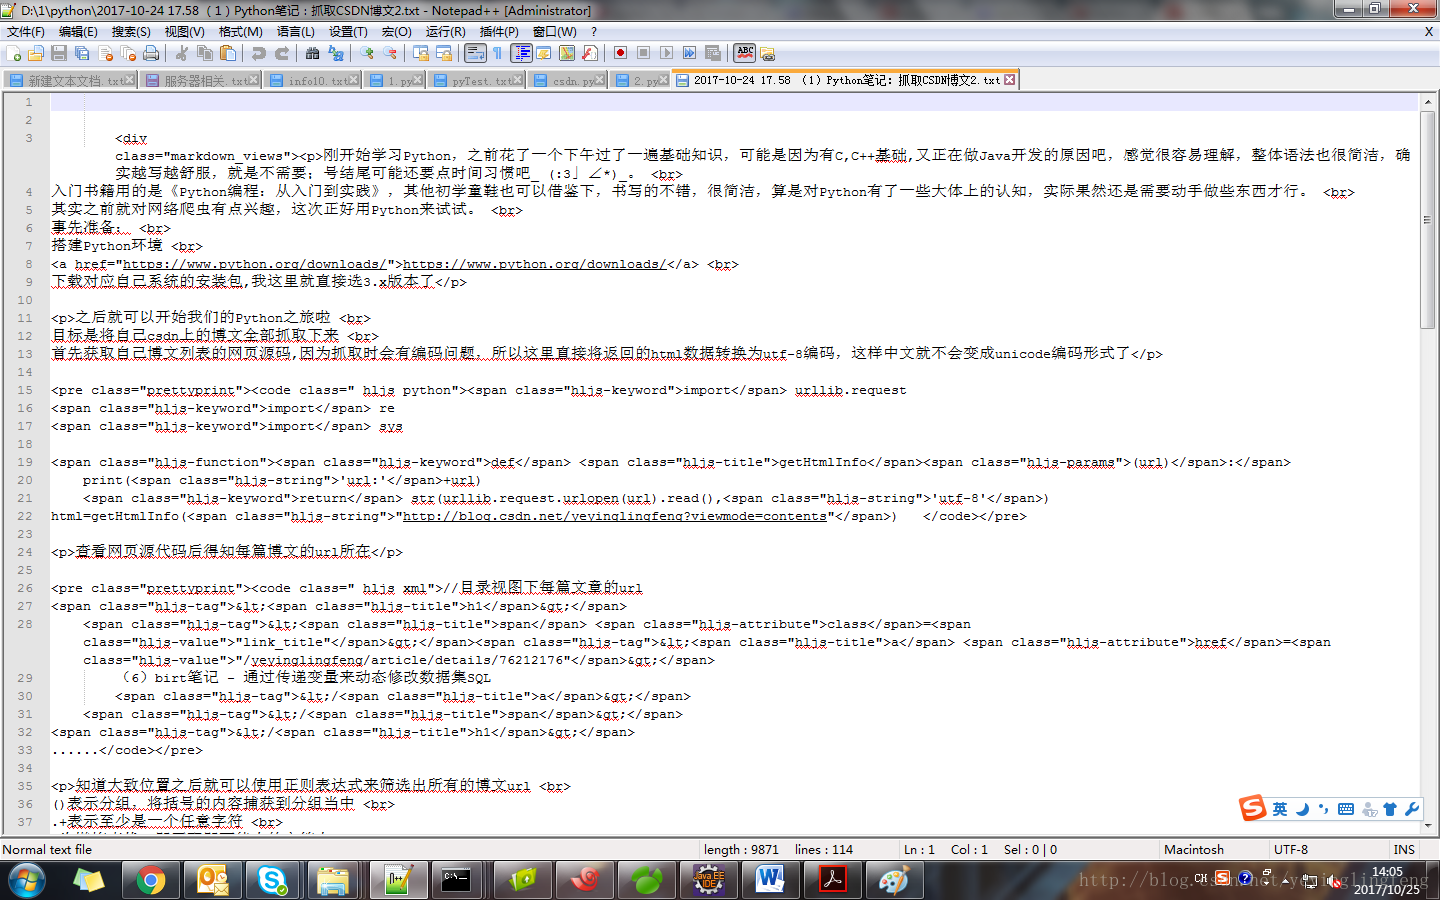Image resolution: width=1440 pixels, height=900 pixels.
Task: Toggle indent guide button
Action: 521,53
